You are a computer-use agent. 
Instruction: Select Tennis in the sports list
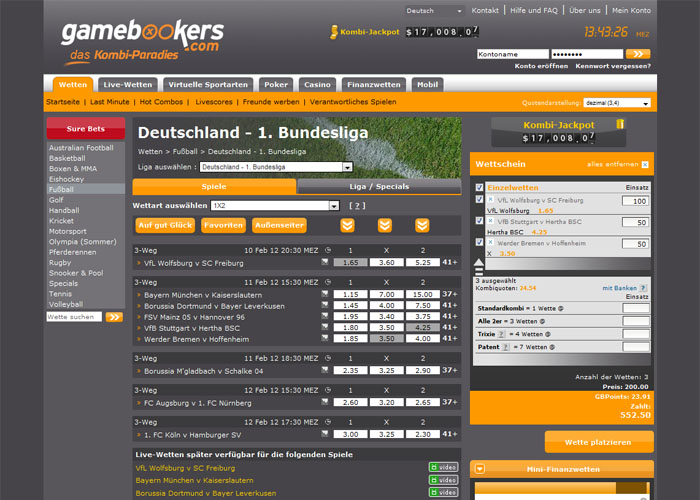(x=60, y=294)
